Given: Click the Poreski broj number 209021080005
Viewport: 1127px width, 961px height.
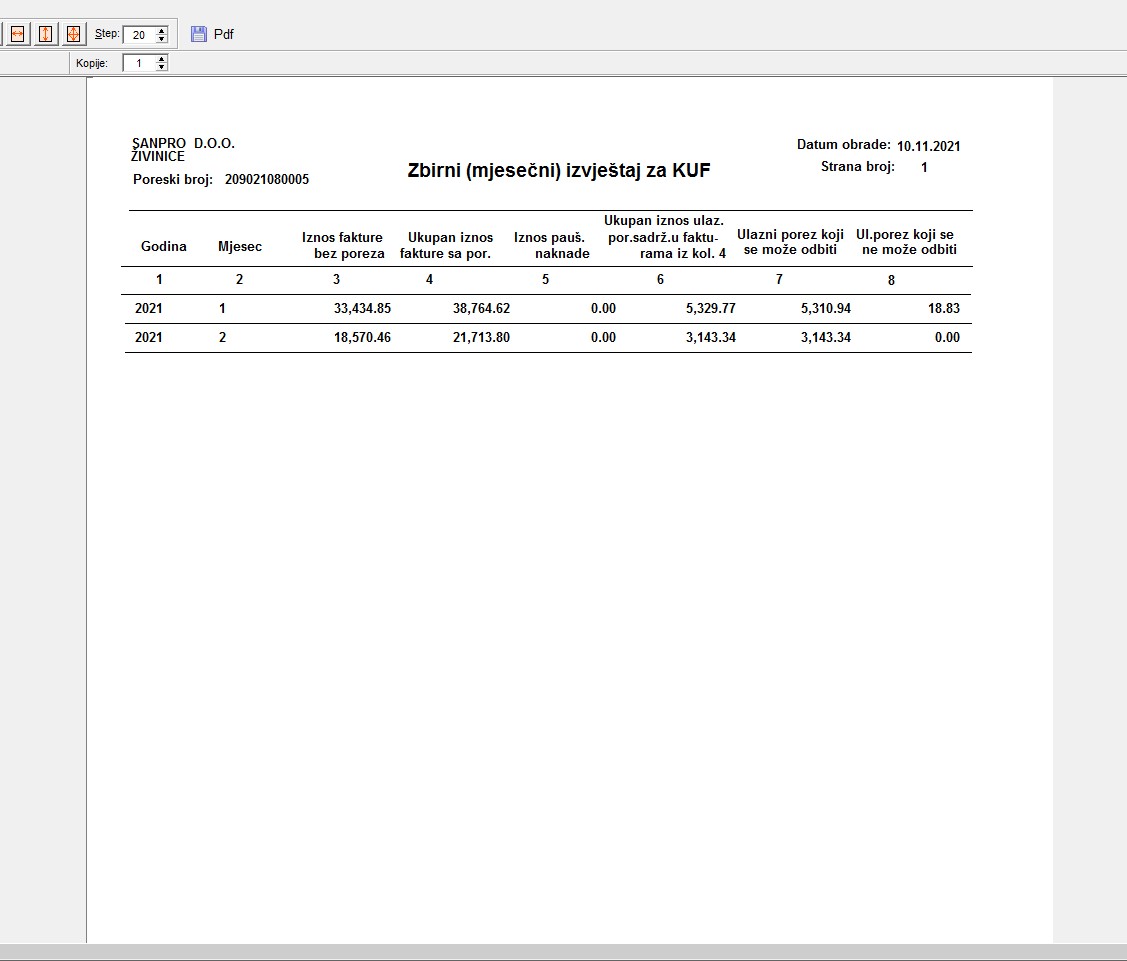Looking at the screenshot, I should [x=267, y=180].
